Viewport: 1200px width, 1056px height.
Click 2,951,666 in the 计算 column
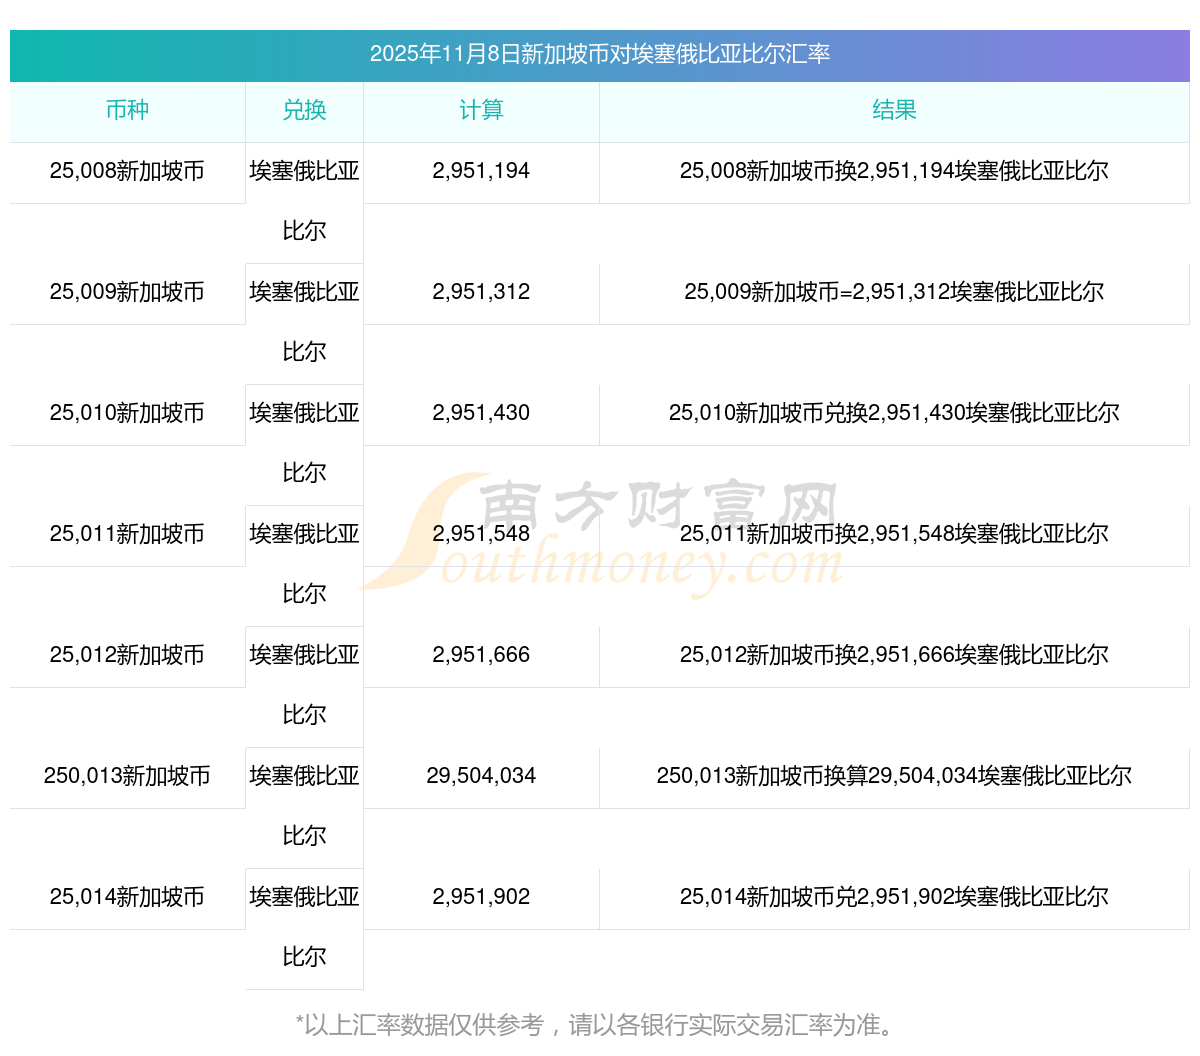pyautogui.click(x=481, y=655)
